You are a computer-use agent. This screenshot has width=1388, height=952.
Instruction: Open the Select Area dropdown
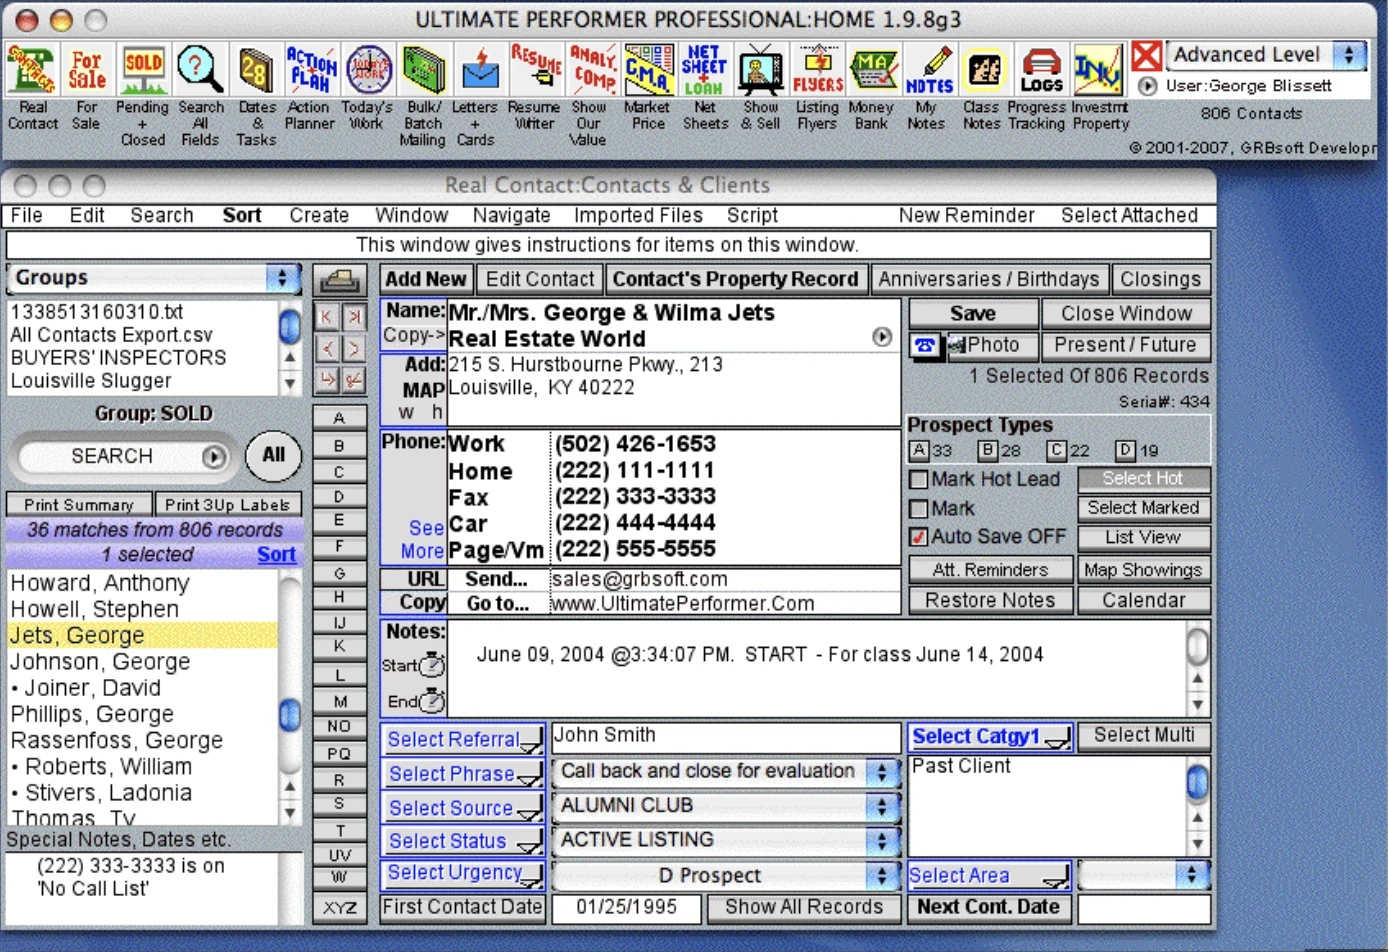click(988, 876)
